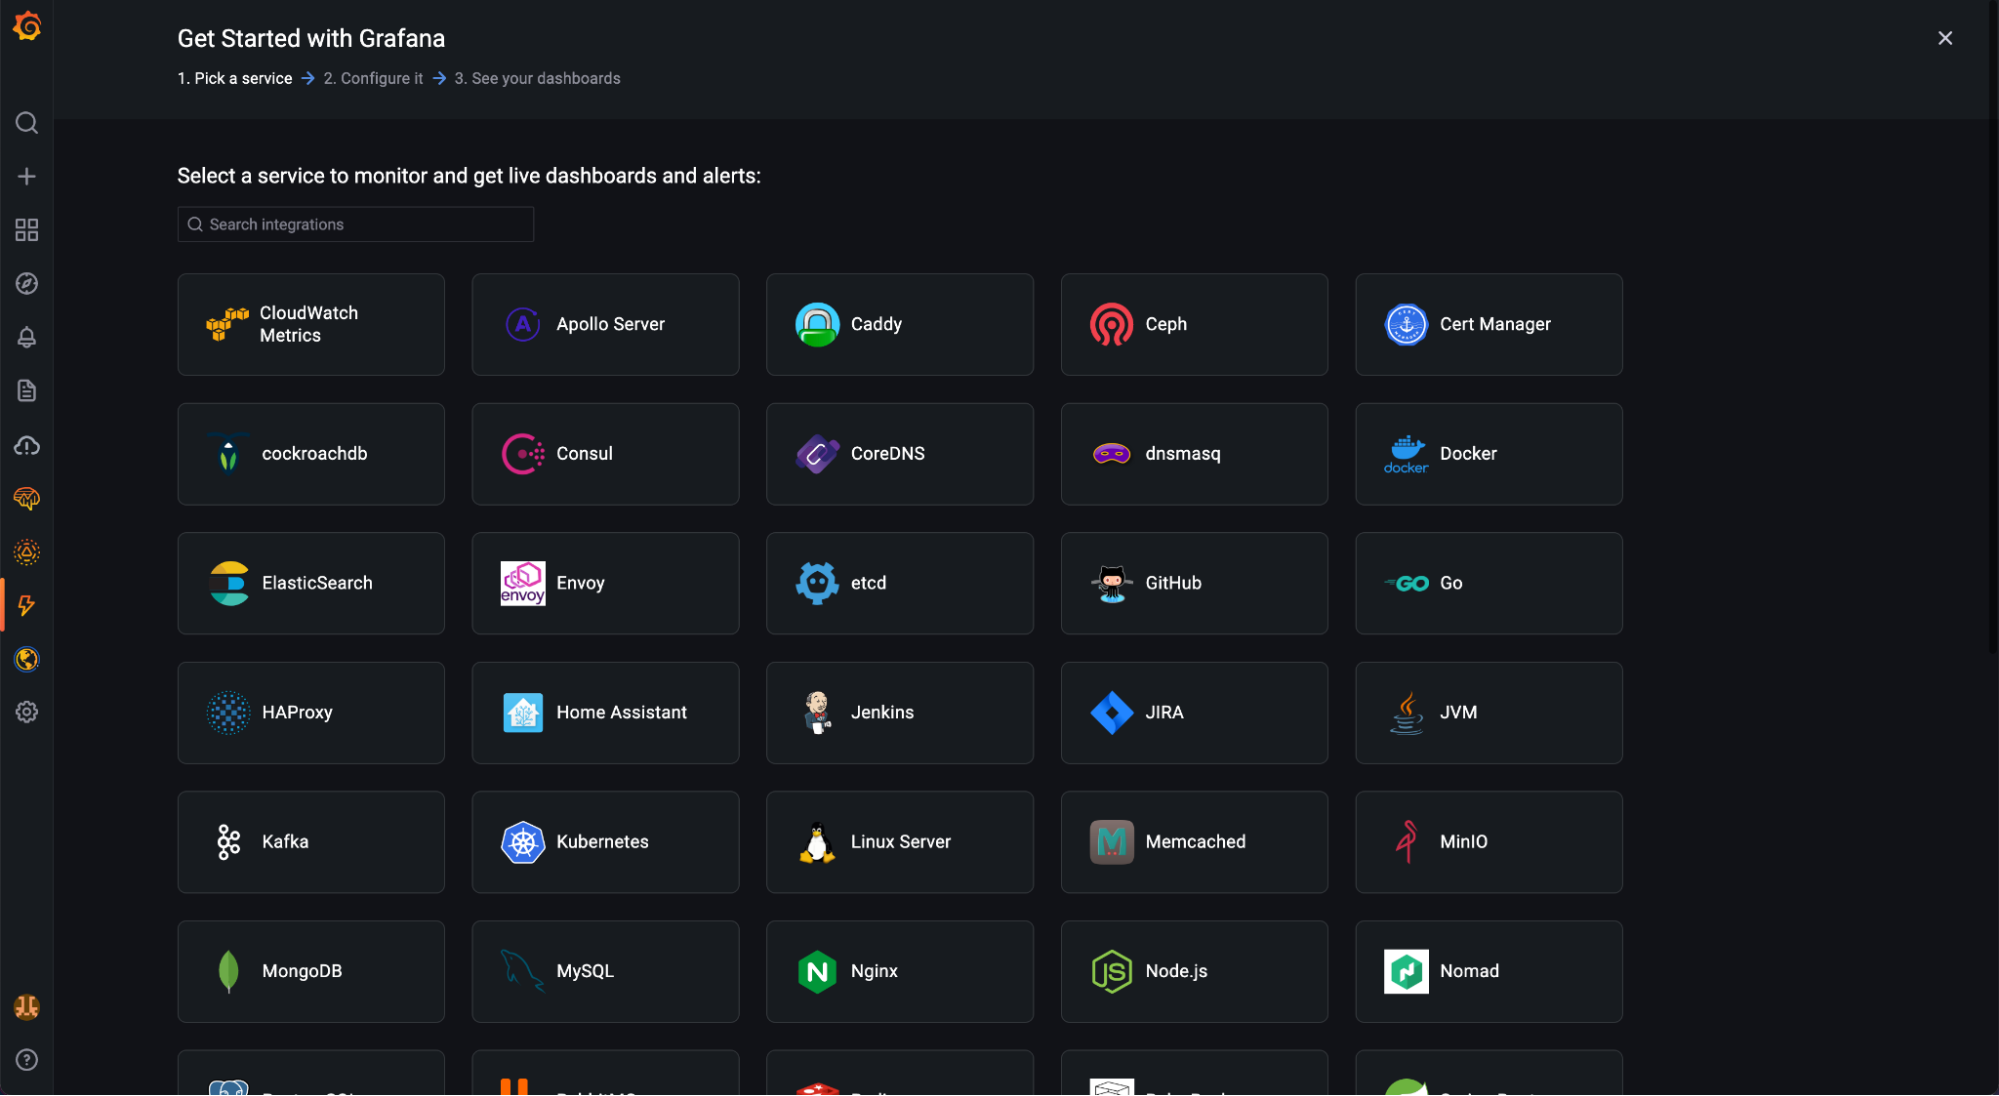This screenshot has height=1096, width=1999.
Task: Choose the Home Assistant card
Action: pos(605,713)
